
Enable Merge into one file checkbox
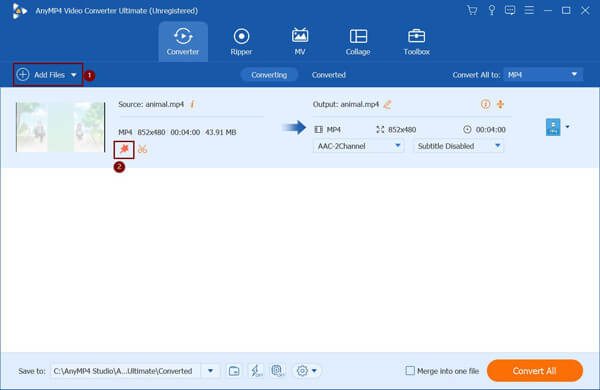coord(410,370)
